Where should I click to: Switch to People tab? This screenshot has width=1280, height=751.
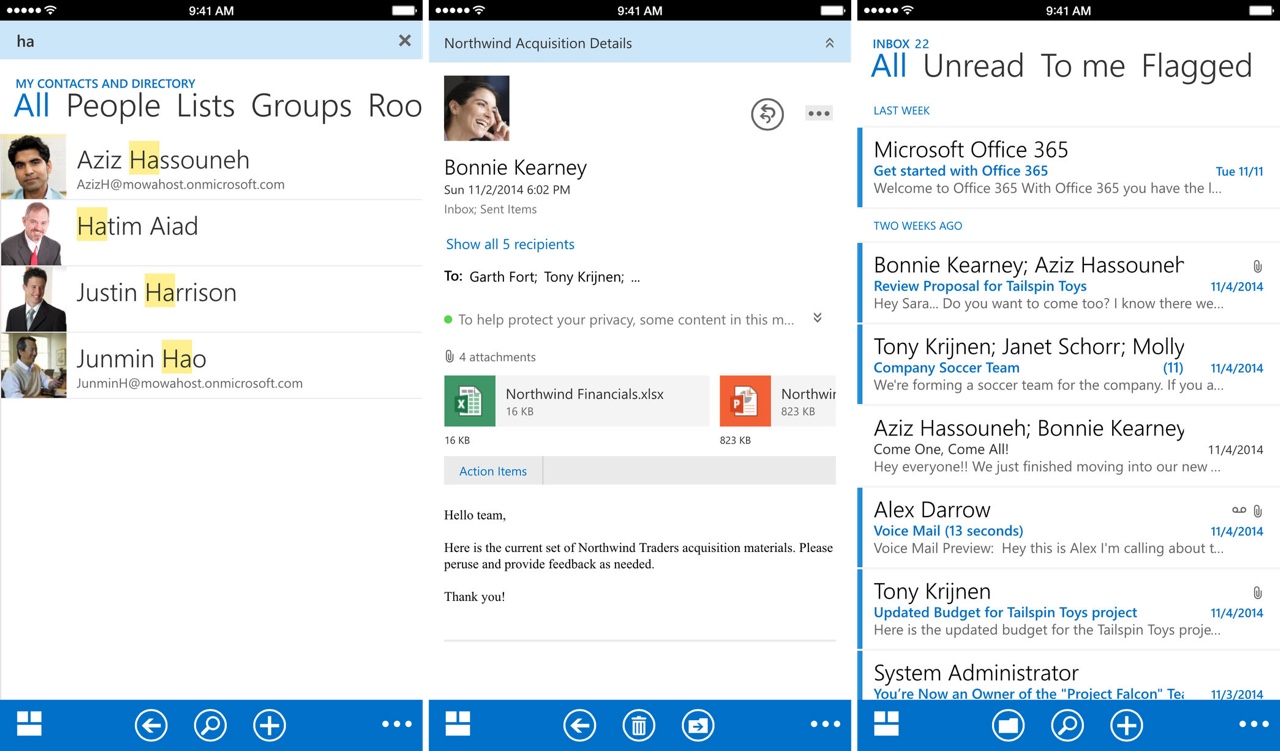click(x=113, y=107)
